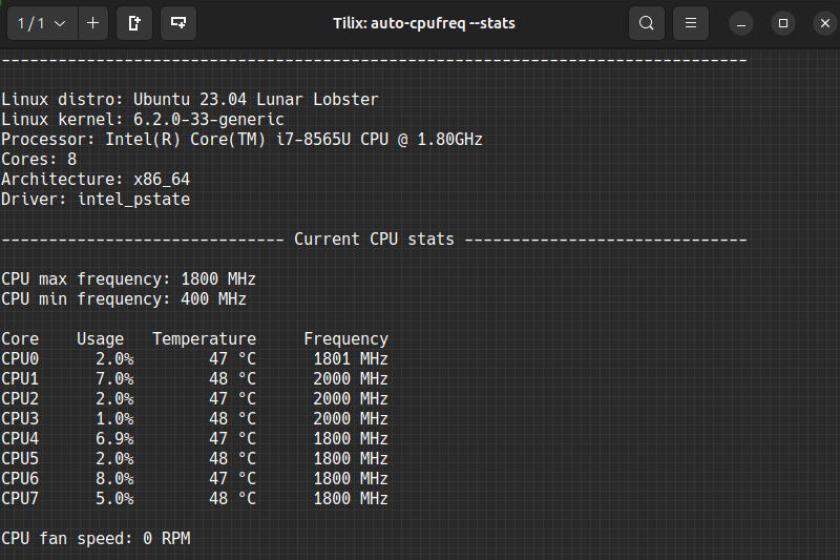Click CPU4 usage value 6.9%

coord(115,439)
